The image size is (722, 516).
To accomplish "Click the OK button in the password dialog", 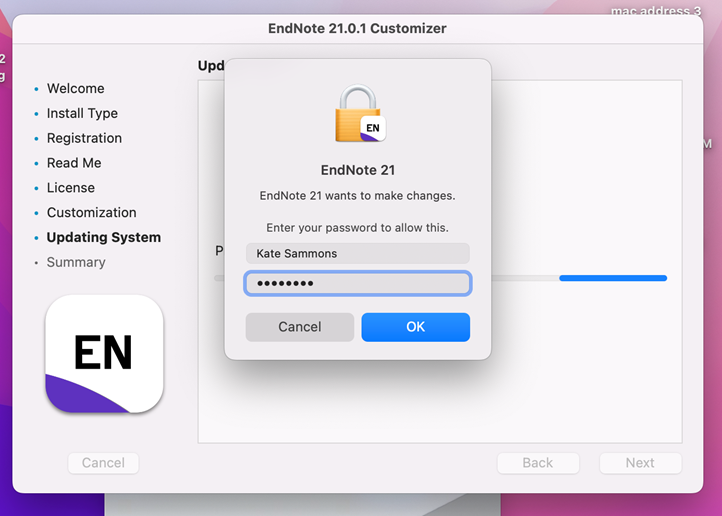I will (x=415, y=327).
